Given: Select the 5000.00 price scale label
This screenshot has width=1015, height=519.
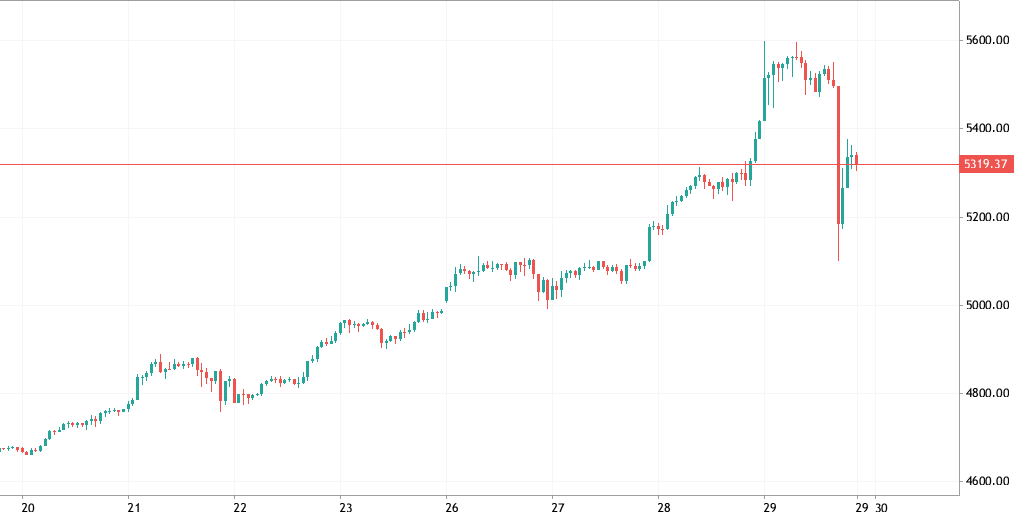Looking at the screenshot, I should click(985, 305).
